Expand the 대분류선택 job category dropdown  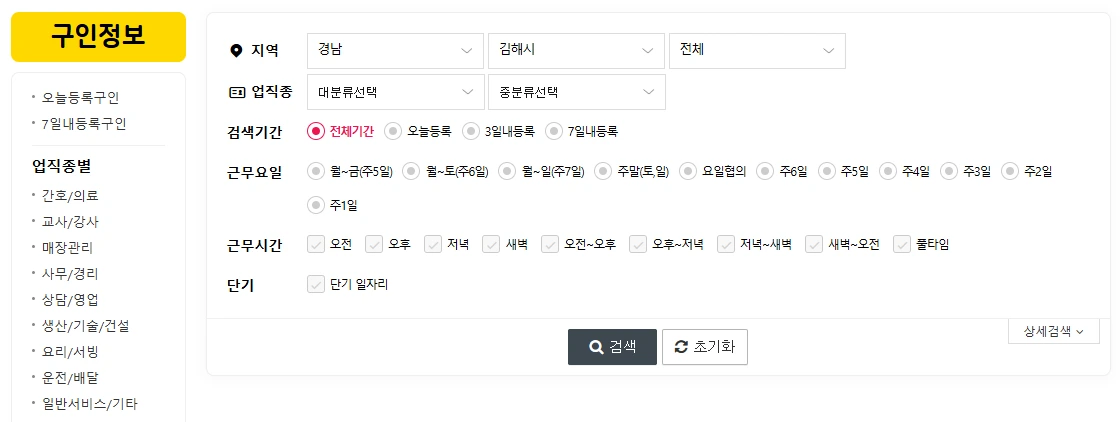click(396, 92)
